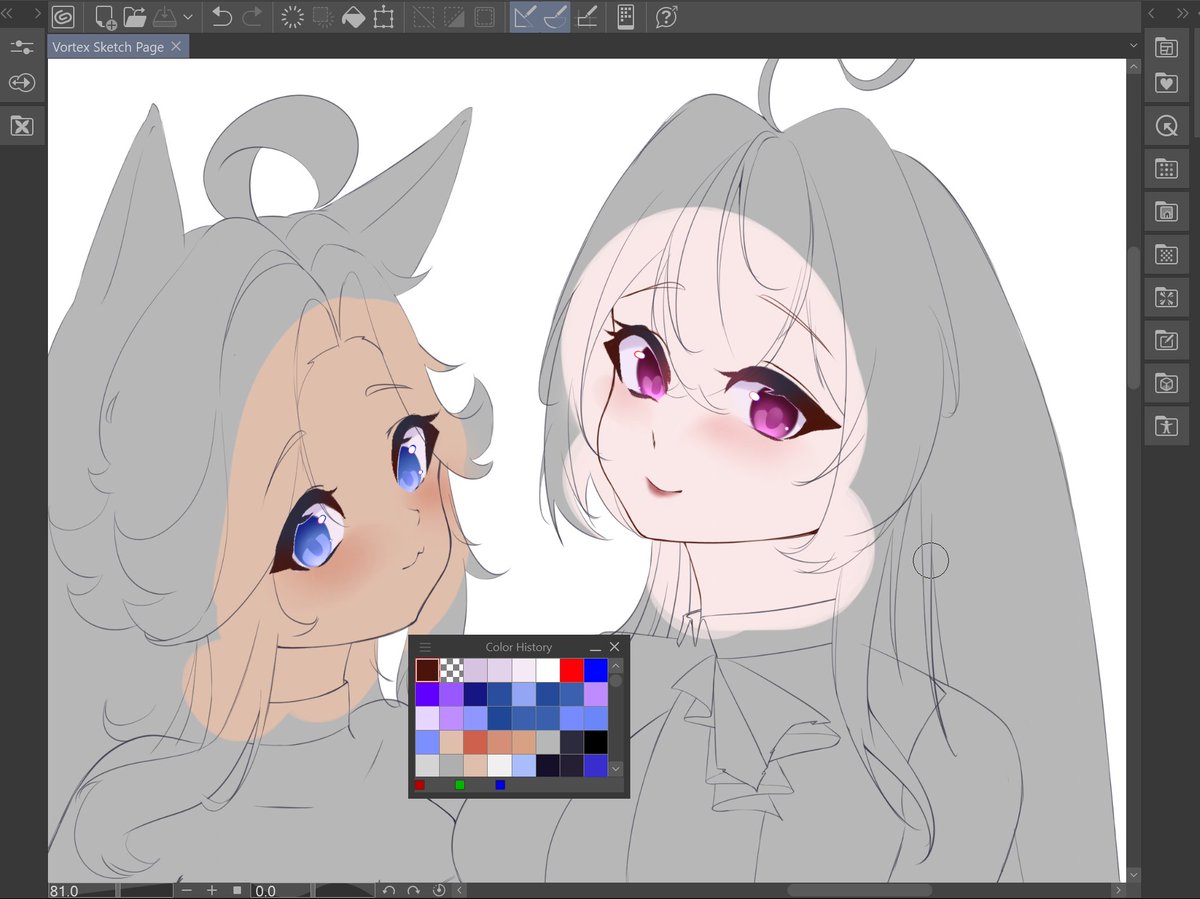Viewport: 1200px width, 899px height.
Task: Toggle Snap to Special Ruler
Action: point(555,16)
